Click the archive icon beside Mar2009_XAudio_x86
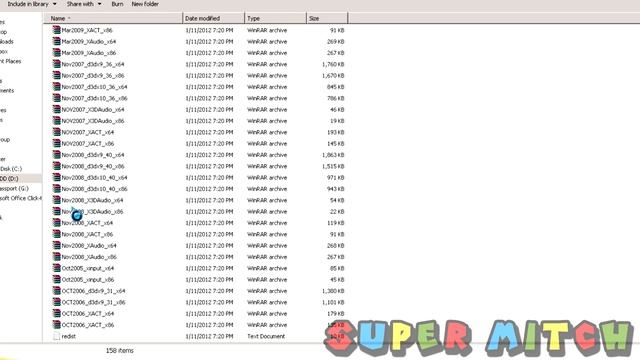The height and width of the screenshot is (360, 640). coord(56,53)
